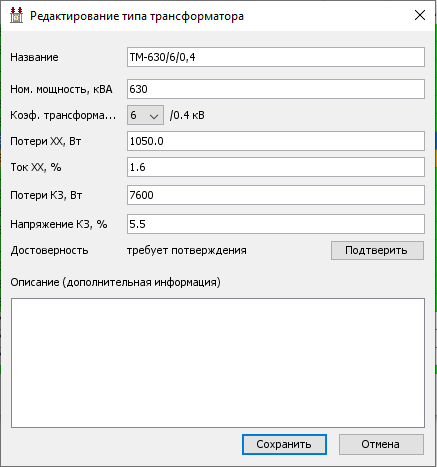Cancel editing with the Отмена button
The width and height of the screenshot is (437, 467).
point(381,444)
